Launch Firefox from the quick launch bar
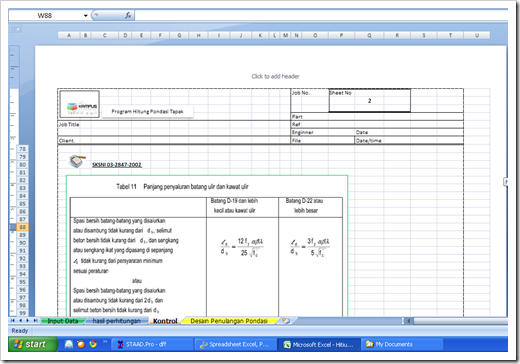The height and width of the screenshot is (364, 520). click(81, 344)
